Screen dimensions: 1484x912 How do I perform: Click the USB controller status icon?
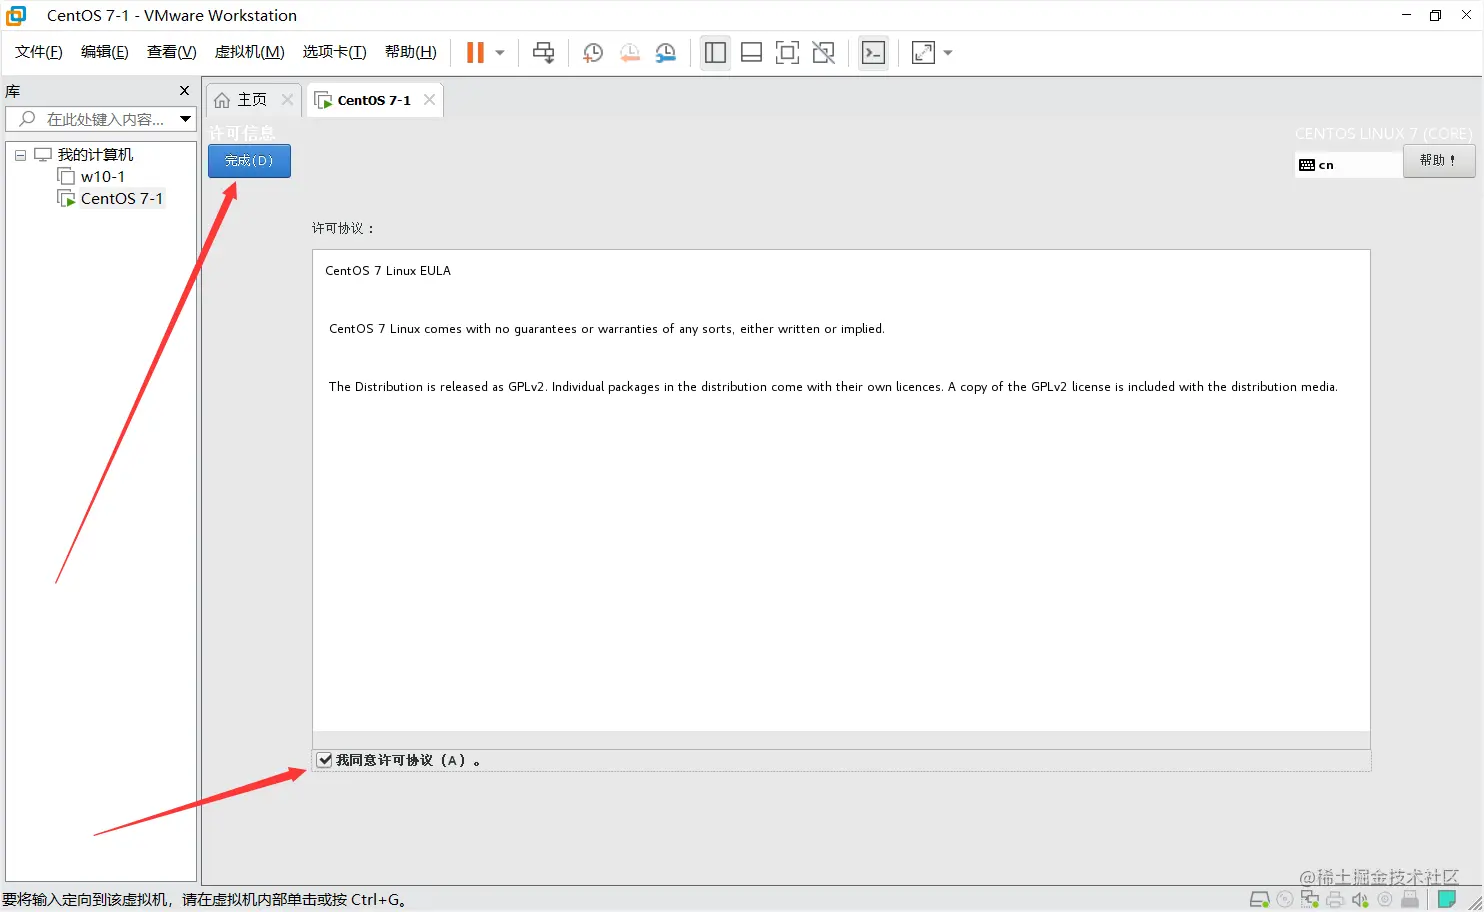pyautogui.click(x=1410, y=900)
